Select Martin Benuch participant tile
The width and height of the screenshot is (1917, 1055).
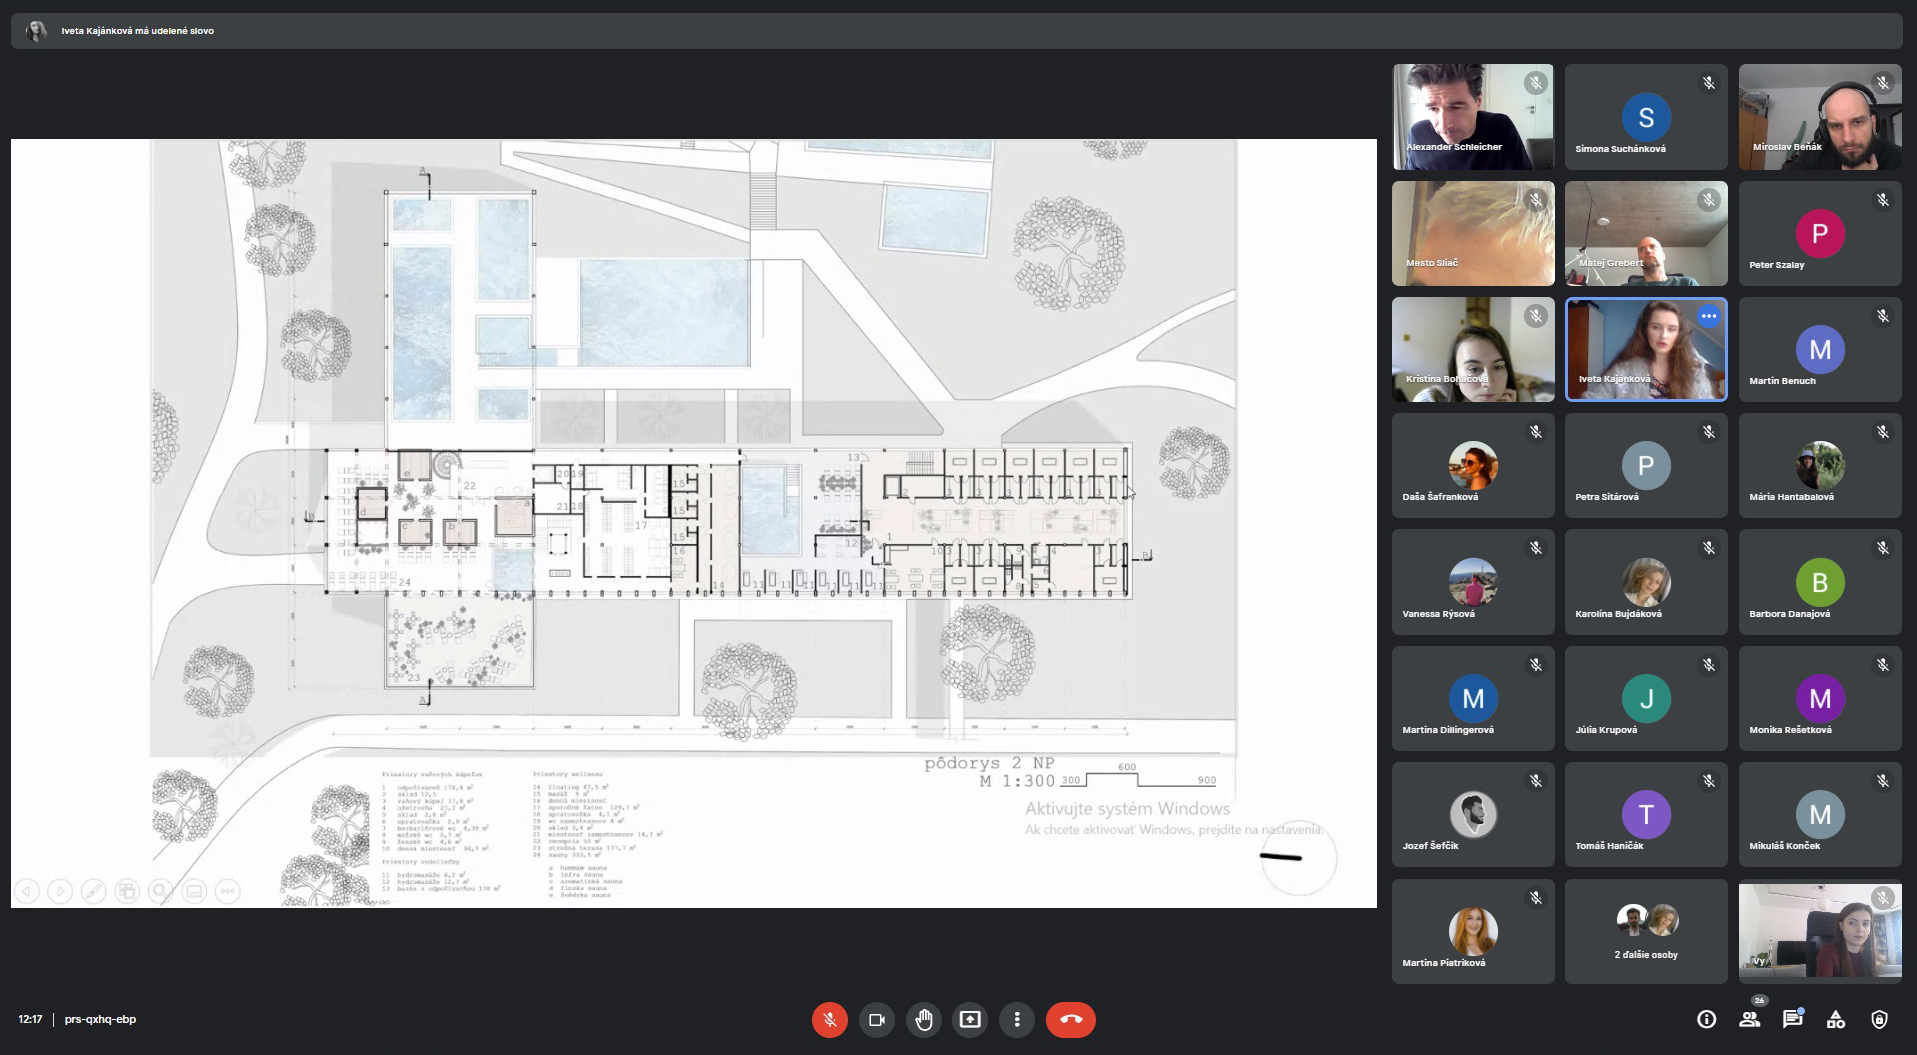pos(1820,349)
